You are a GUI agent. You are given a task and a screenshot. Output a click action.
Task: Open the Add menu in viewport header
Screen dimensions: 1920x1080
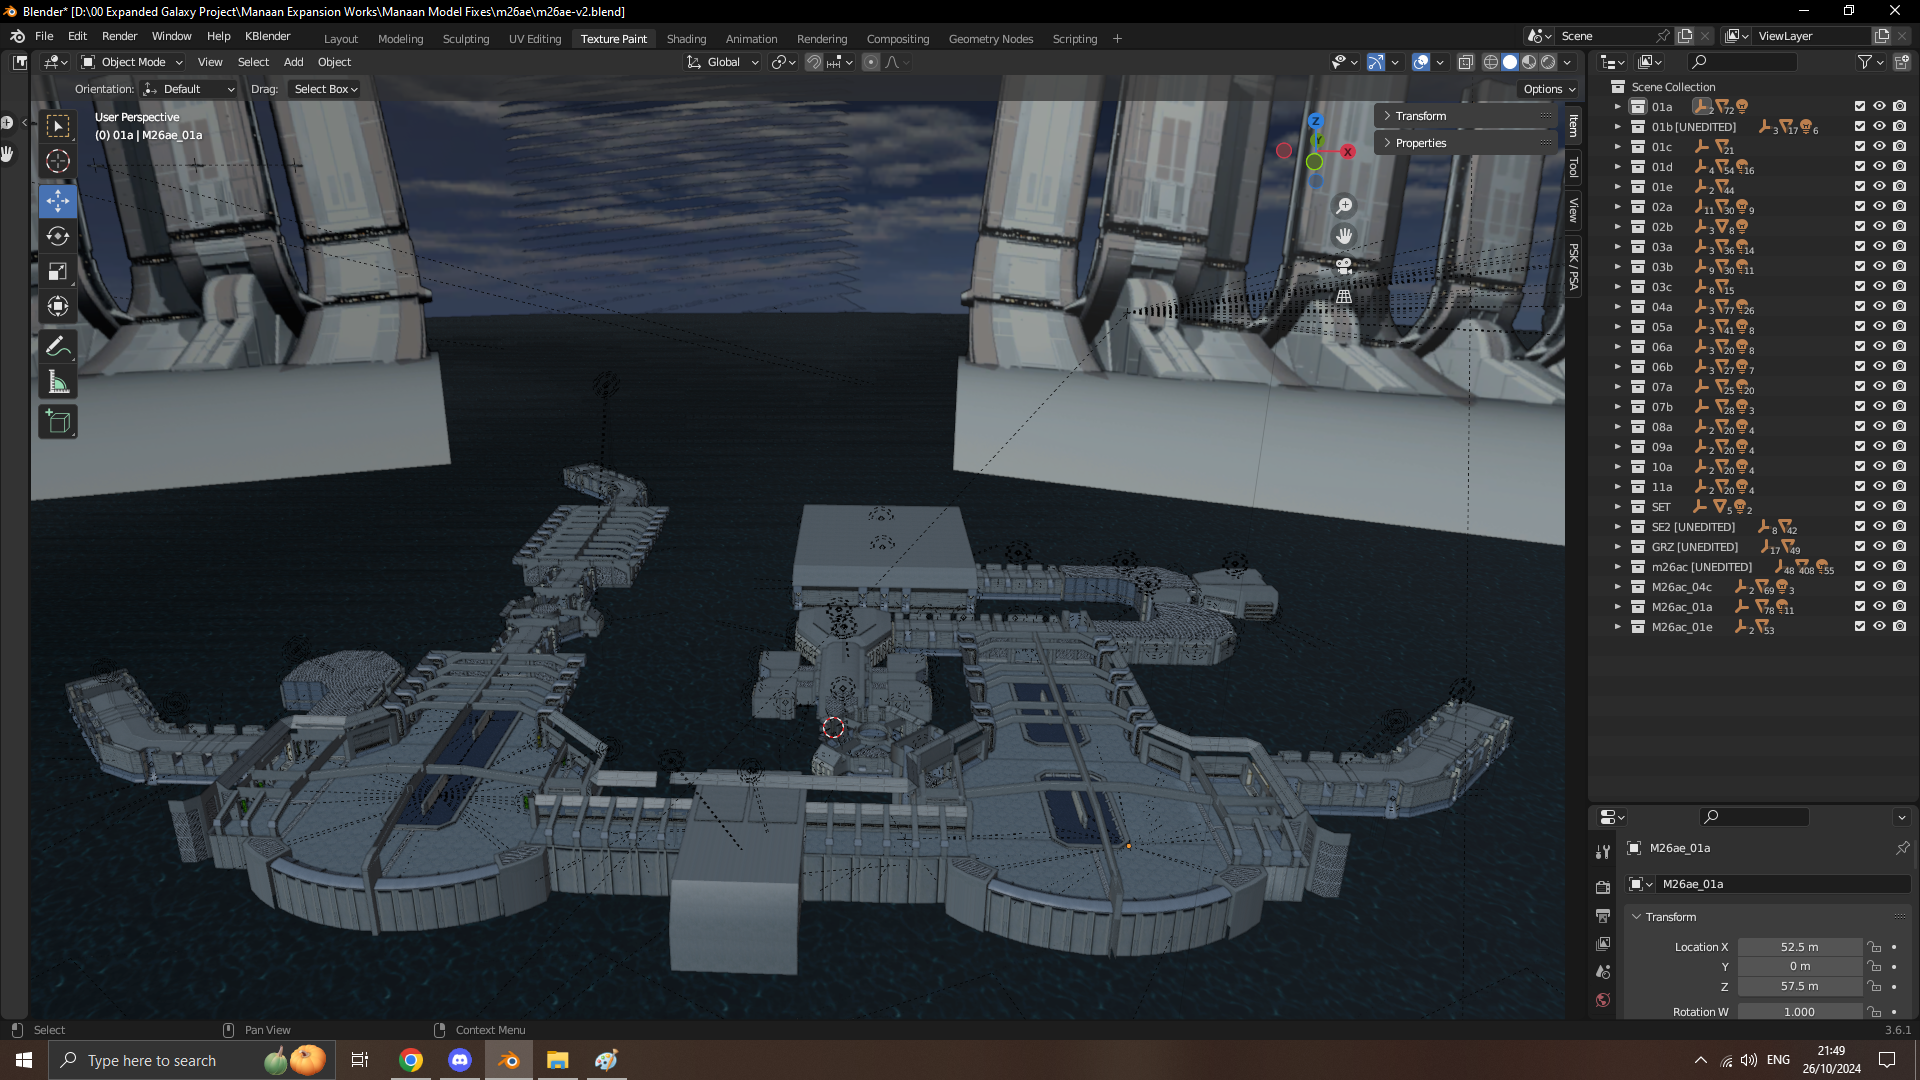tap(293, 62)
